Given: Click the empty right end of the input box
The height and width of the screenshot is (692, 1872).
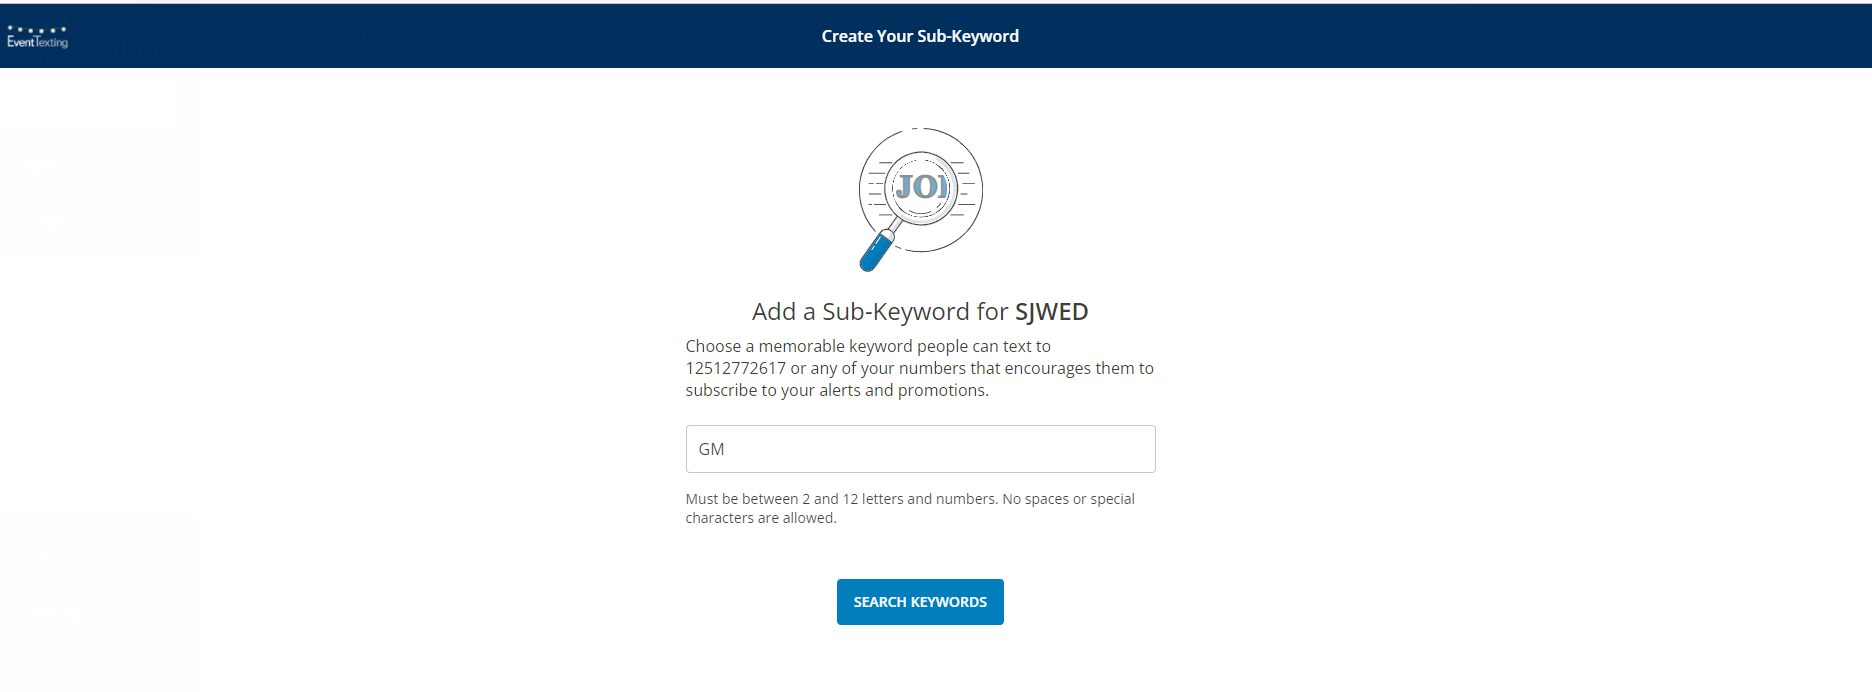Looking at the screenshot, I should pyautogui.click(x=1100, y=449).
